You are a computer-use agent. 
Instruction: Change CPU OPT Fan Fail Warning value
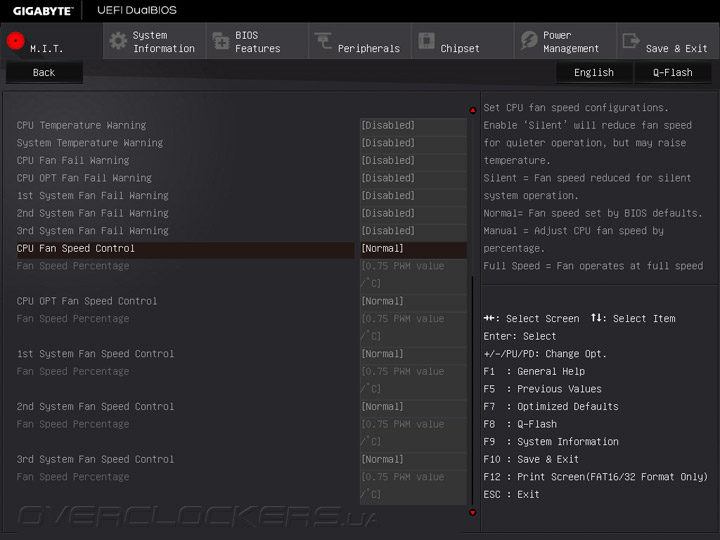[413, 178]
